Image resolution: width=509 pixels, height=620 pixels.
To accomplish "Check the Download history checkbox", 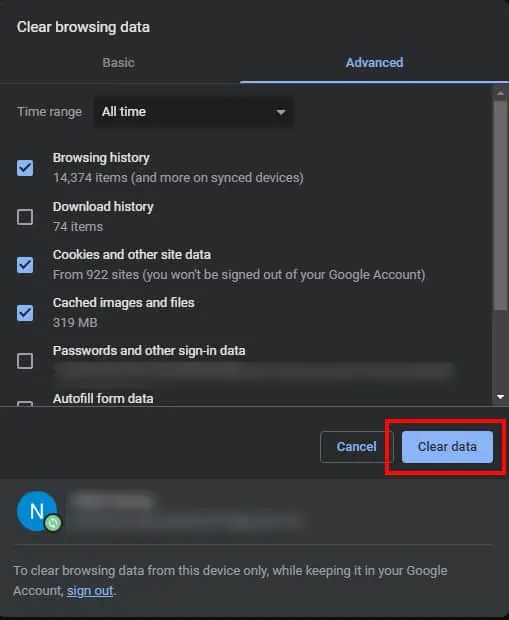I will tap(25, 217).
